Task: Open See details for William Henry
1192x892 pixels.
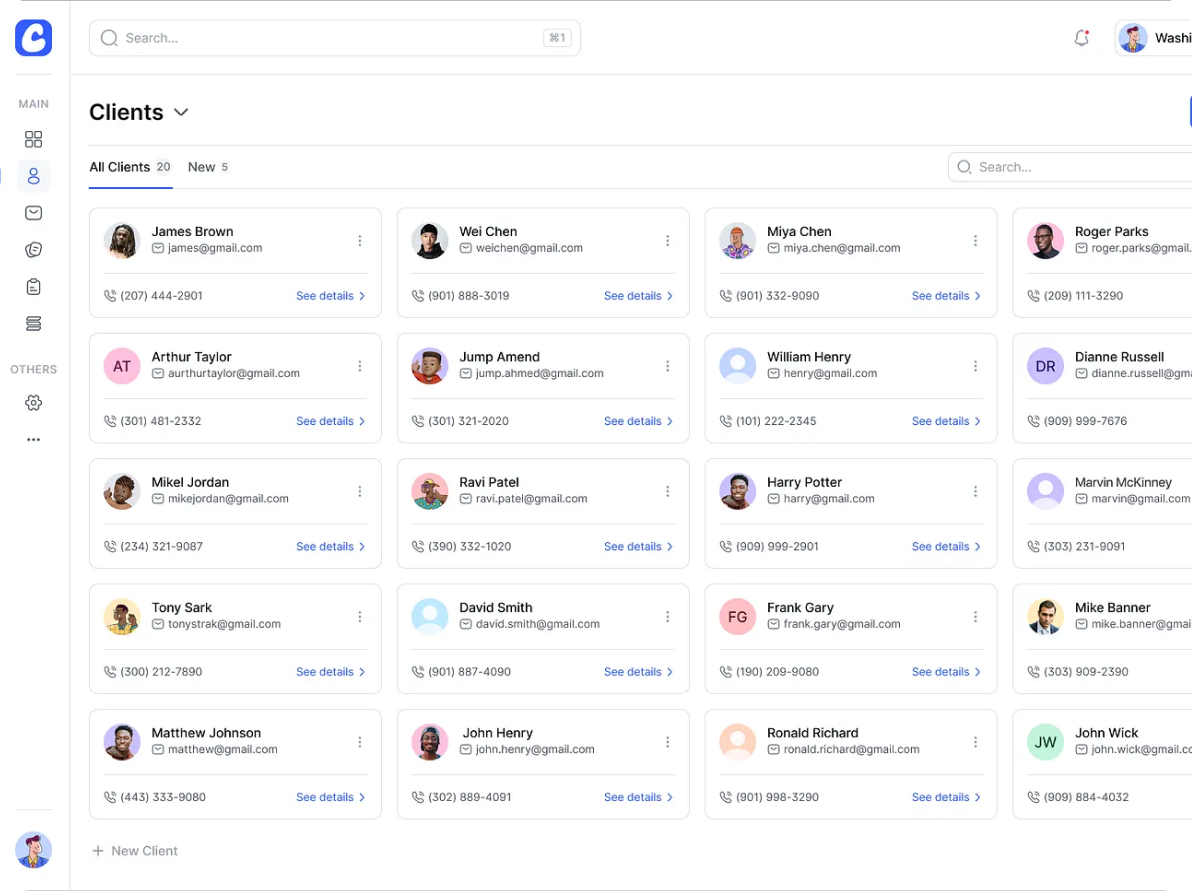Action: click(946, 421)
